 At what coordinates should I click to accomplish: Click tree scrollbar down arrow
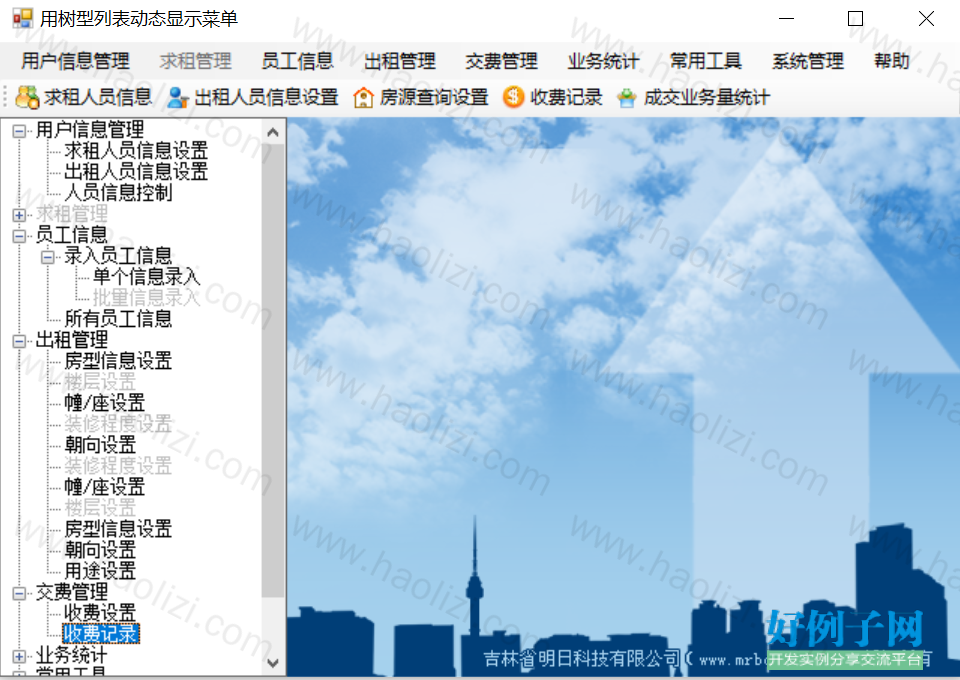pyautogui.click(x=273, y=663)
